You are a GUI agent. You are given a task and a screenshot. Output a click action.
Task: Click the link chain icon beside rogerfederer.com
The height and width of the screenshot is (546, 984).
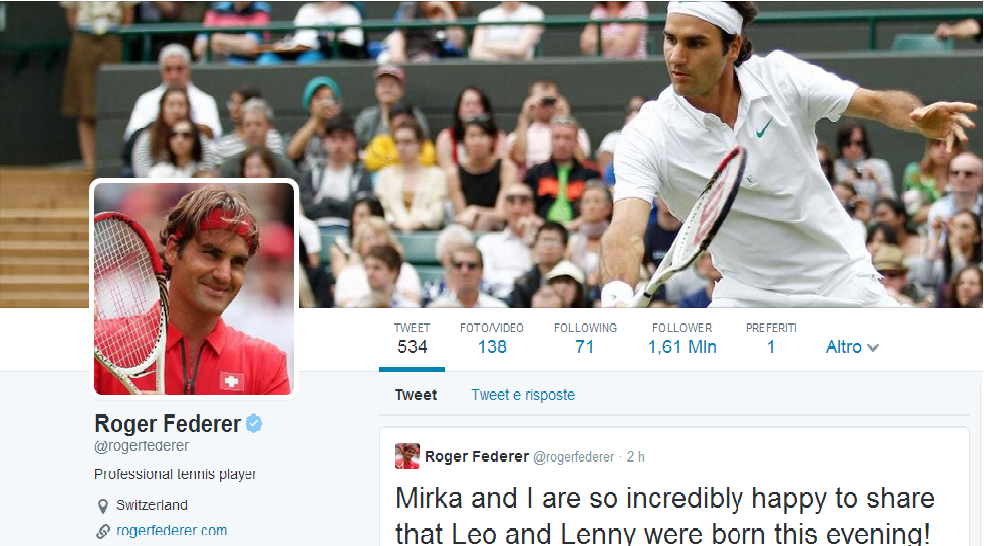click(103, 532)
